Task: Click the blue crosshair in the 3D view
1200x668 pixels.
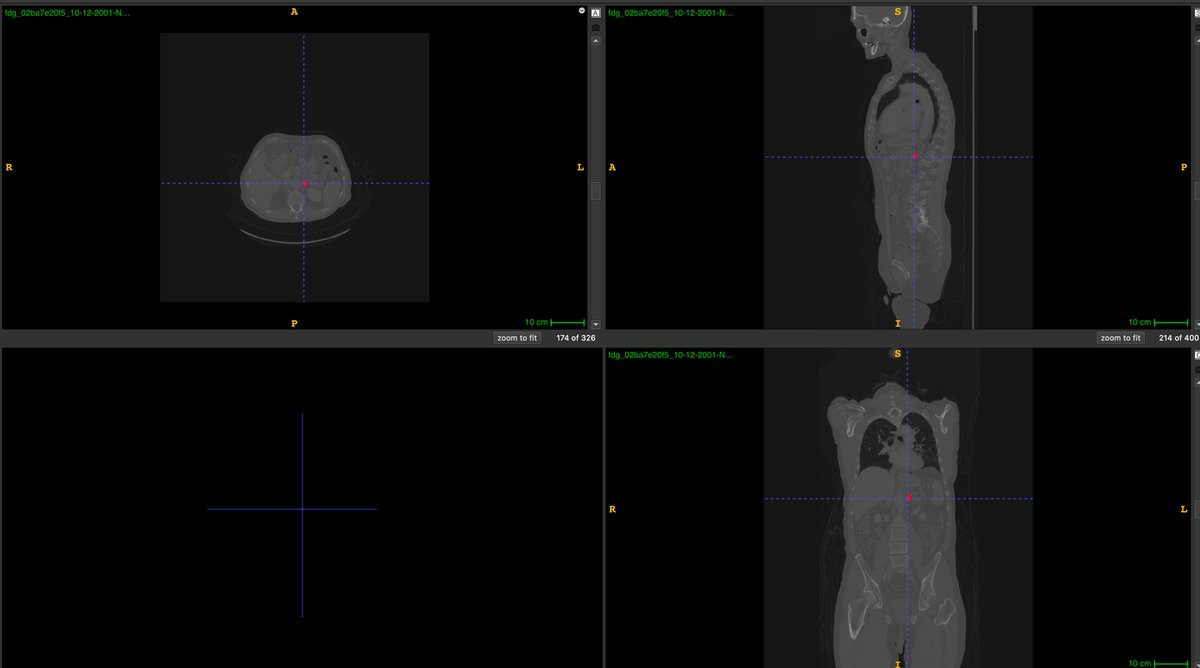Action: (302, 510)
